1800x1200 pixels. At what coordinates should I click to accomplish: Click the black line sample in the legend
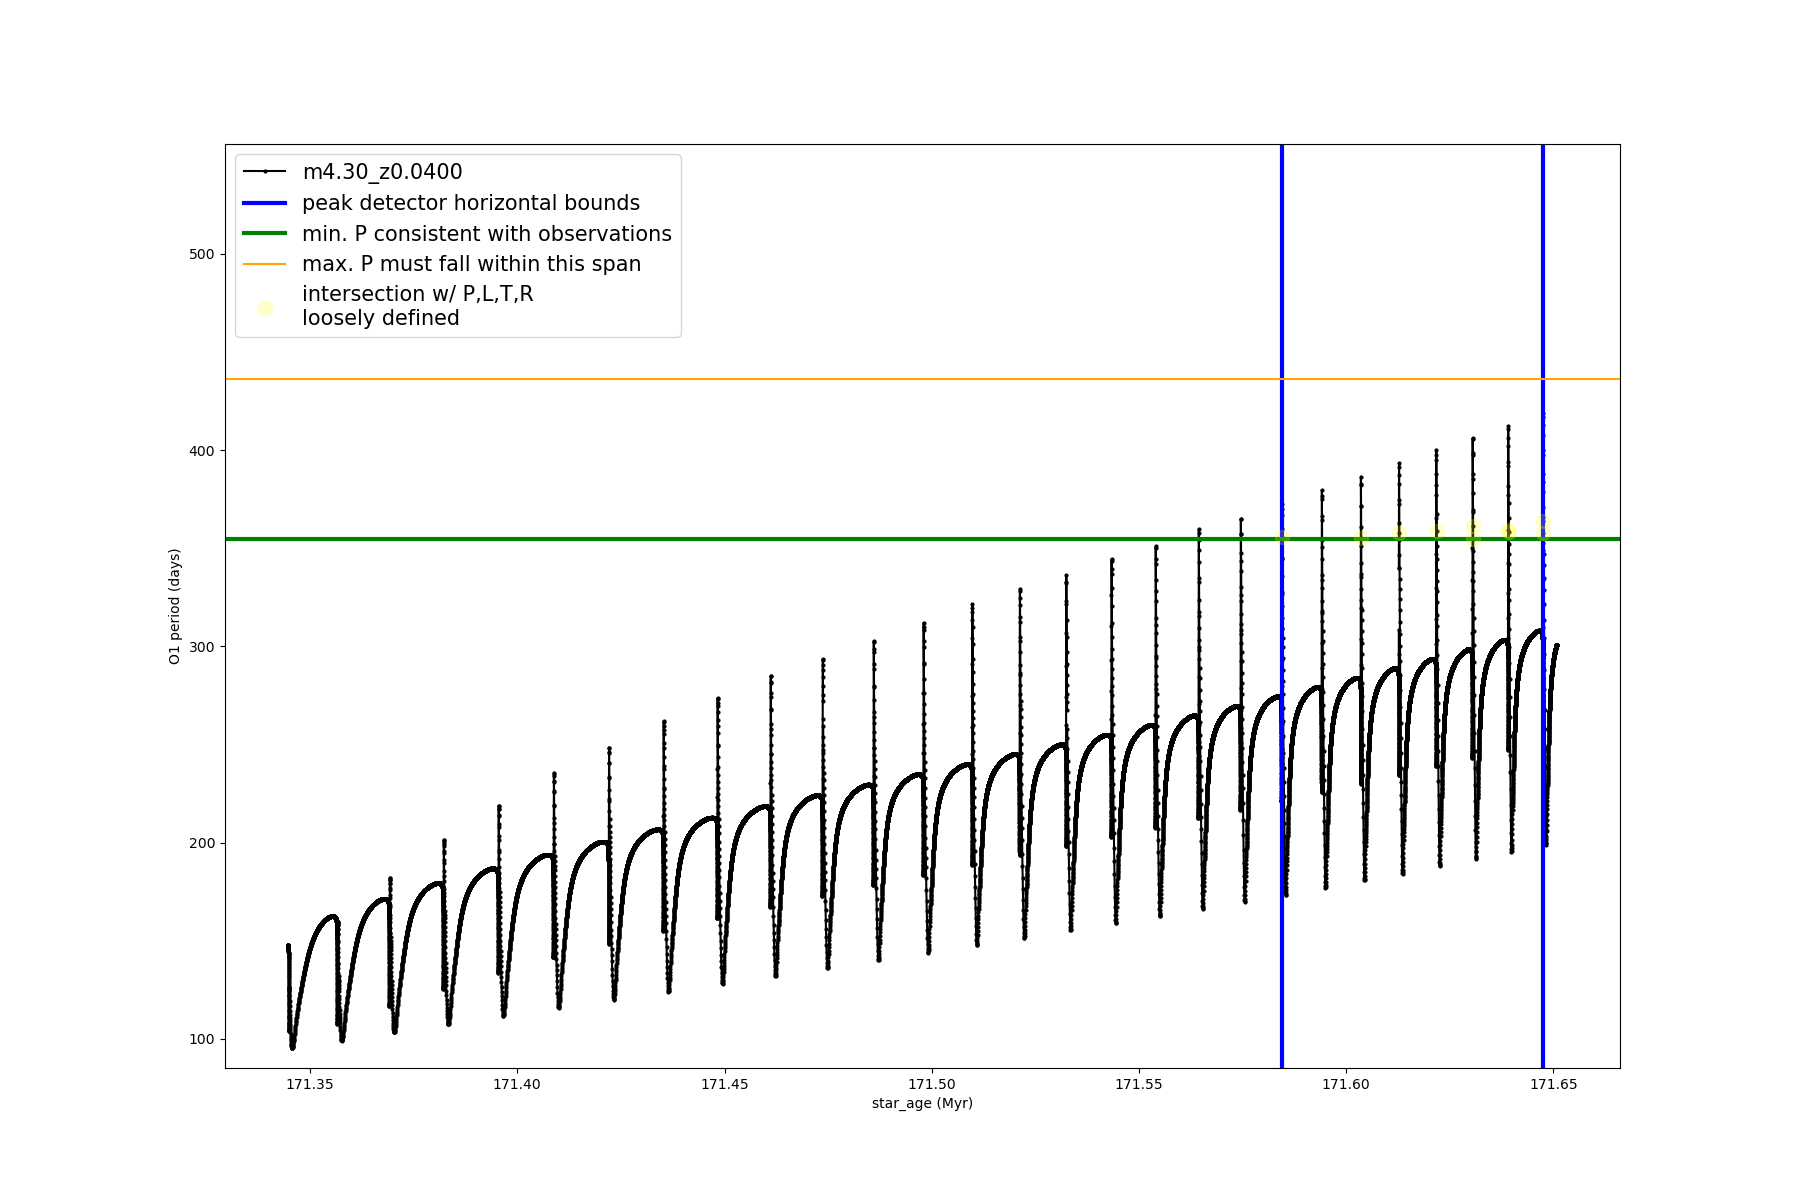[265, 172]
